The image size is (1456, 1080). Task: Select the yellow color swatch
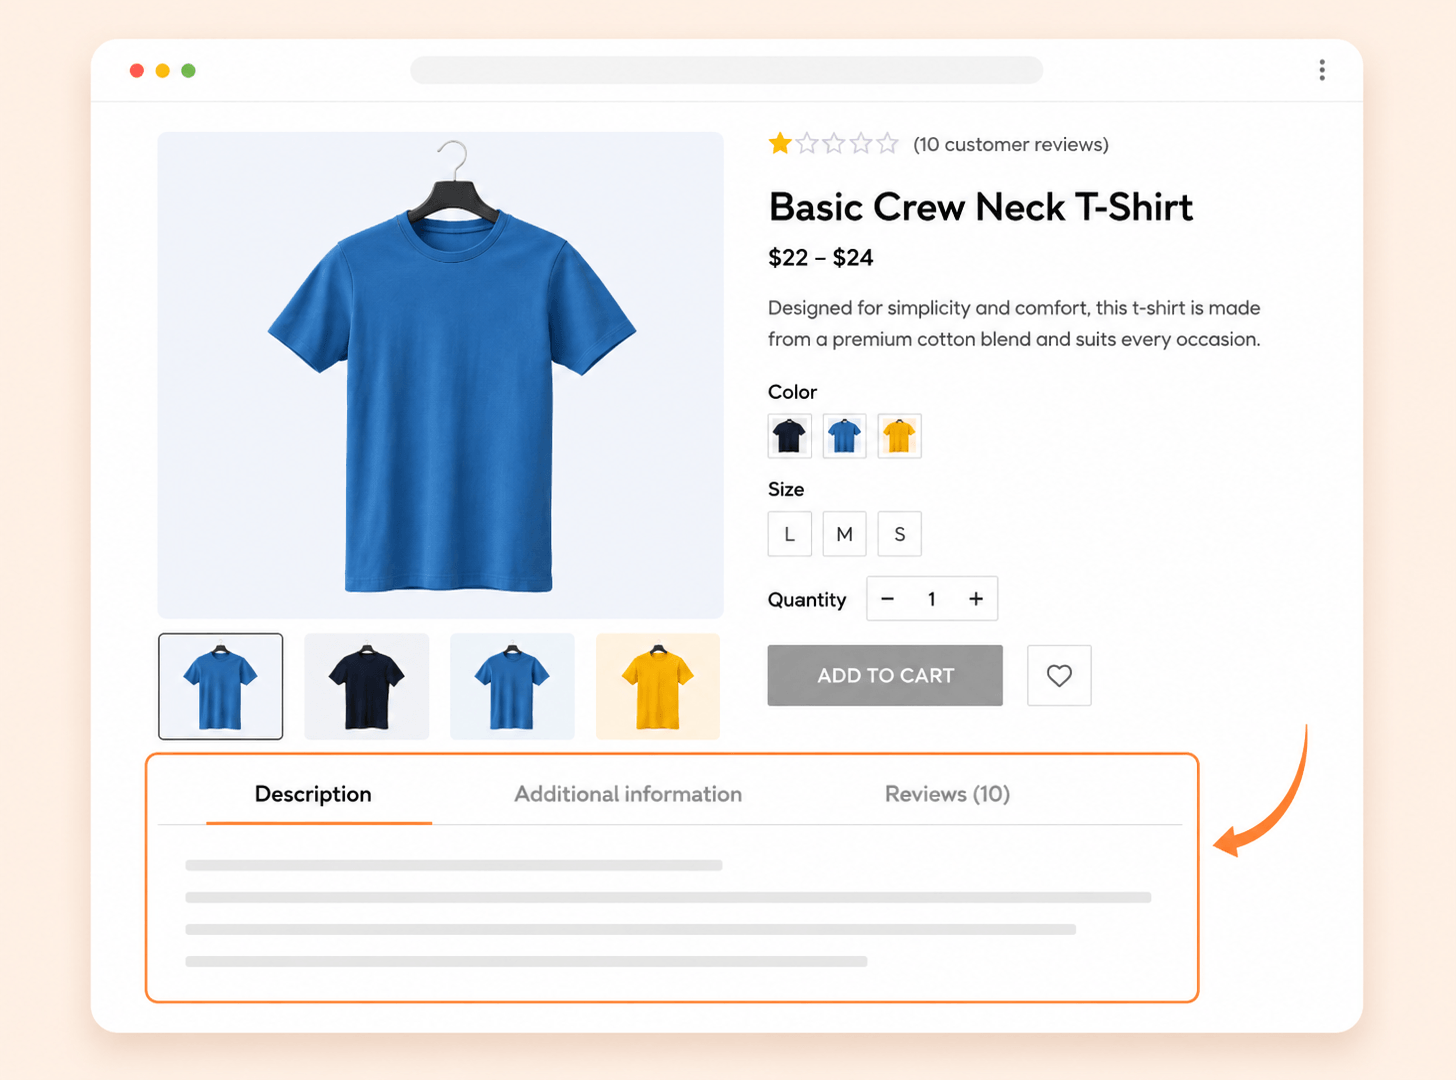pyautogui.click(x=900, y=436)
